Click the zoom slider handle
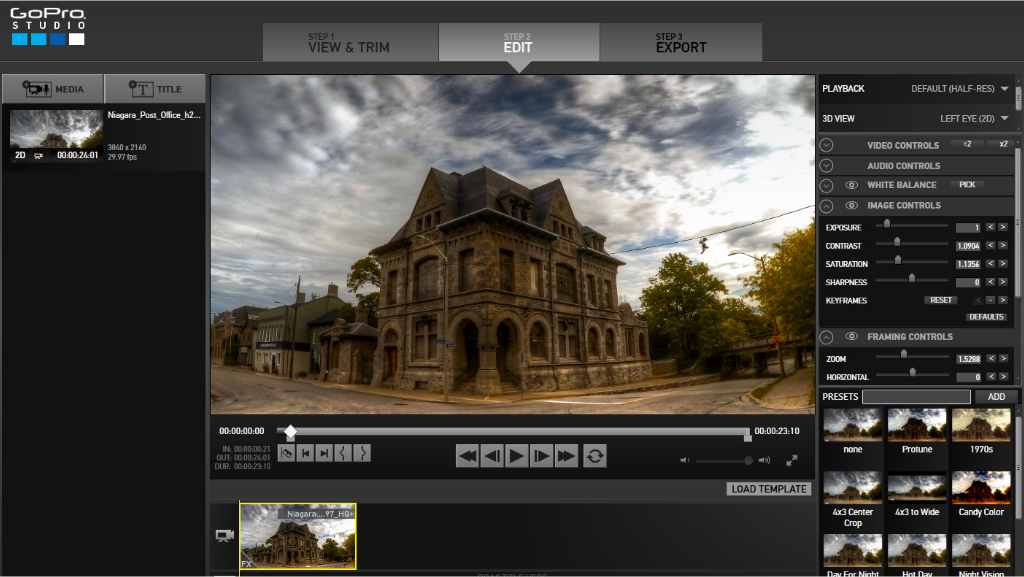The image size is (1024, 577). tap(904, 354)
